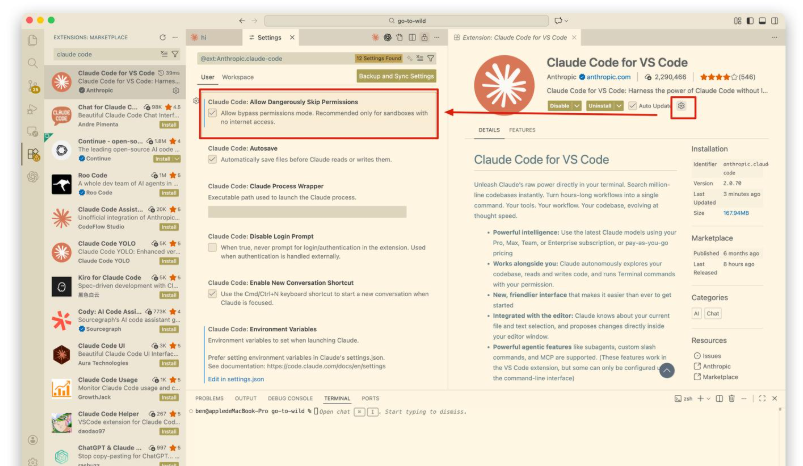This screenshot has height=466, width=803.
Task: Open manage gear on Claude Code list item
Action: (x=176, y=91)
